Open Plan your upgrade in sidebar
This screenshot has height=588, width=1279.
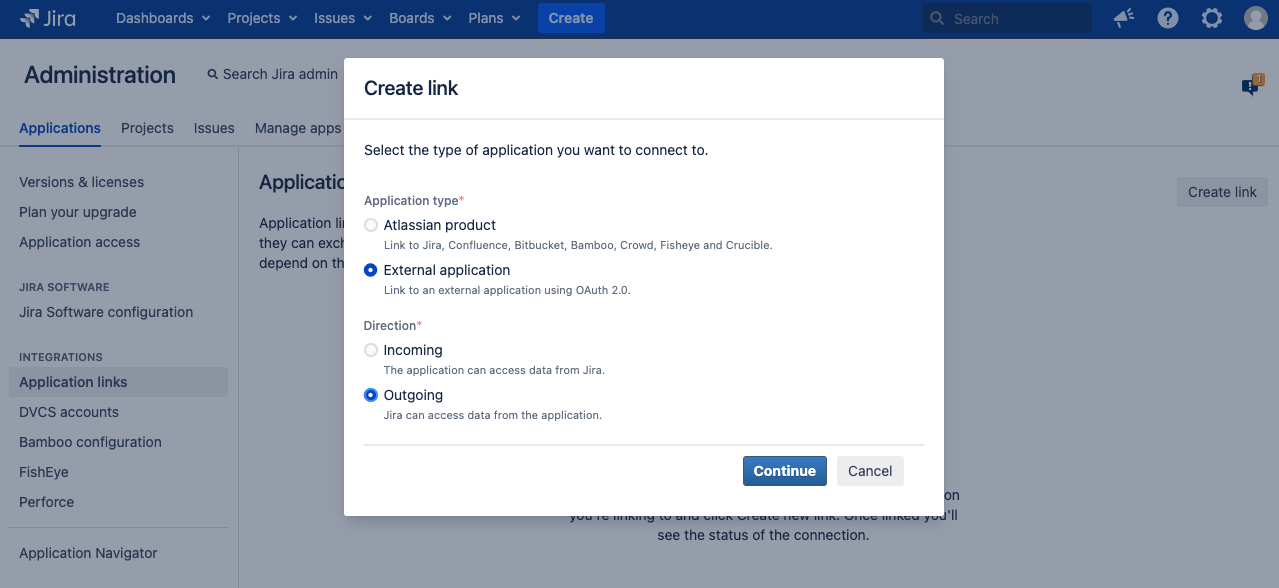pyautogui.click(x=78, y=212)
